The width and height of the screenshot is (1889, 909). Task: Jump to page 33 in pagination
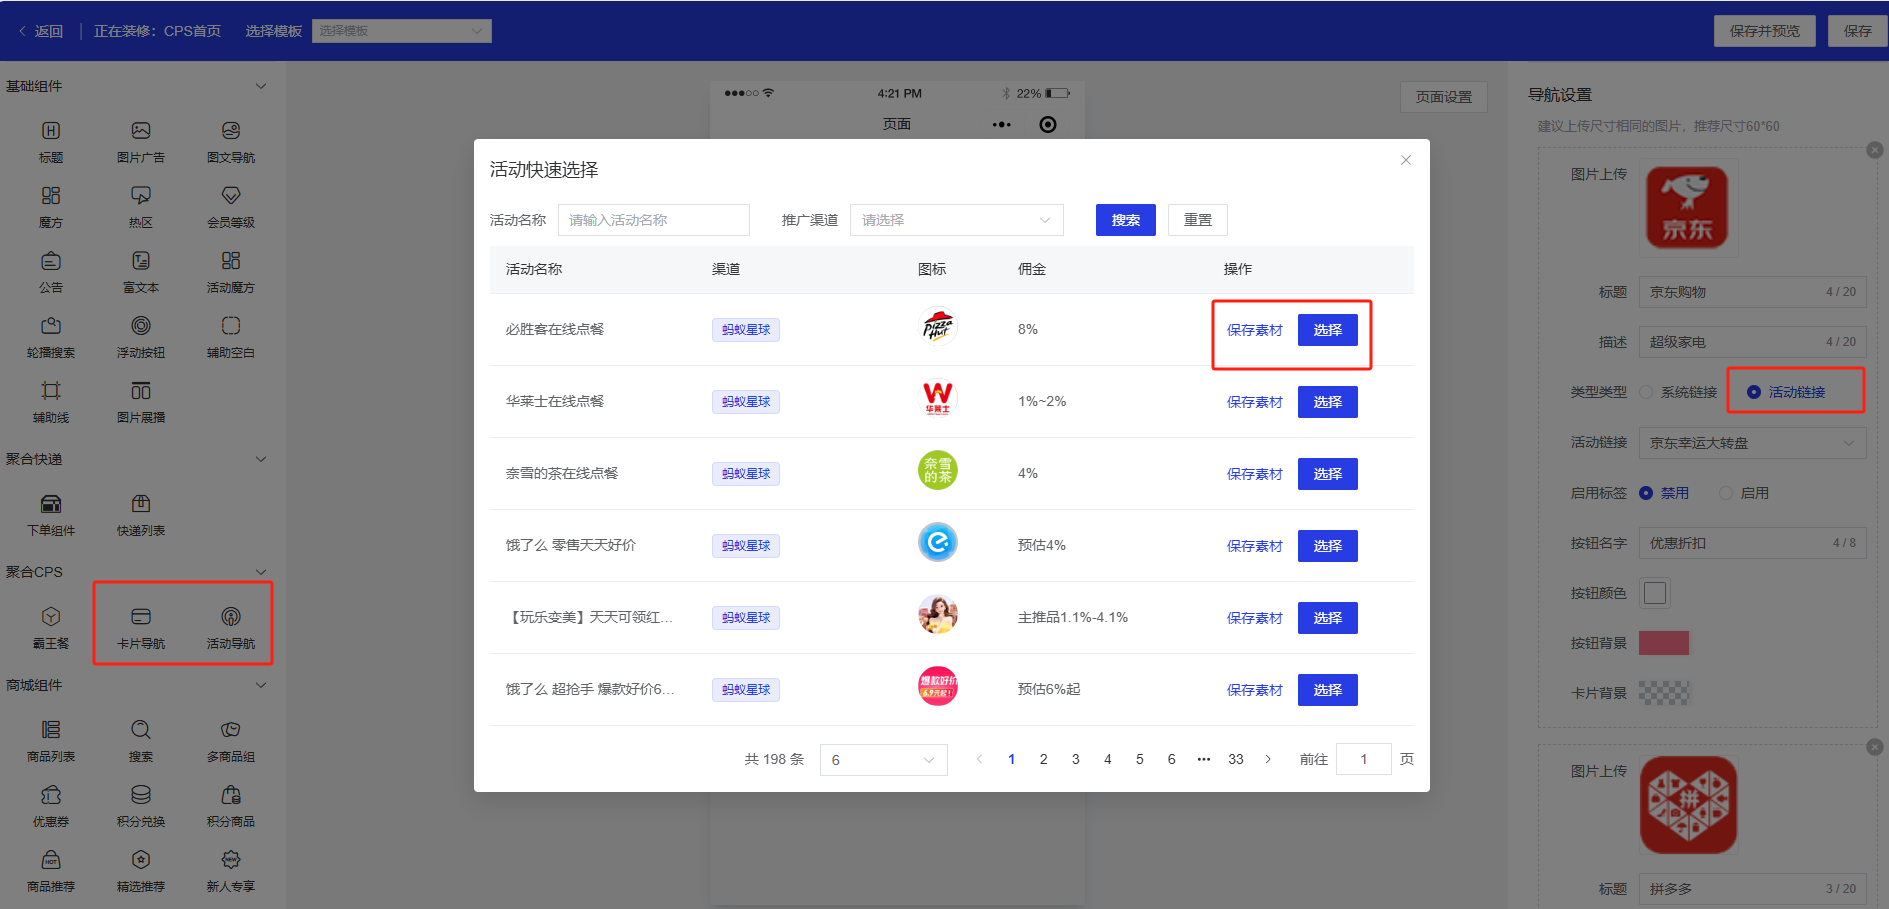tap(1236, 759)
